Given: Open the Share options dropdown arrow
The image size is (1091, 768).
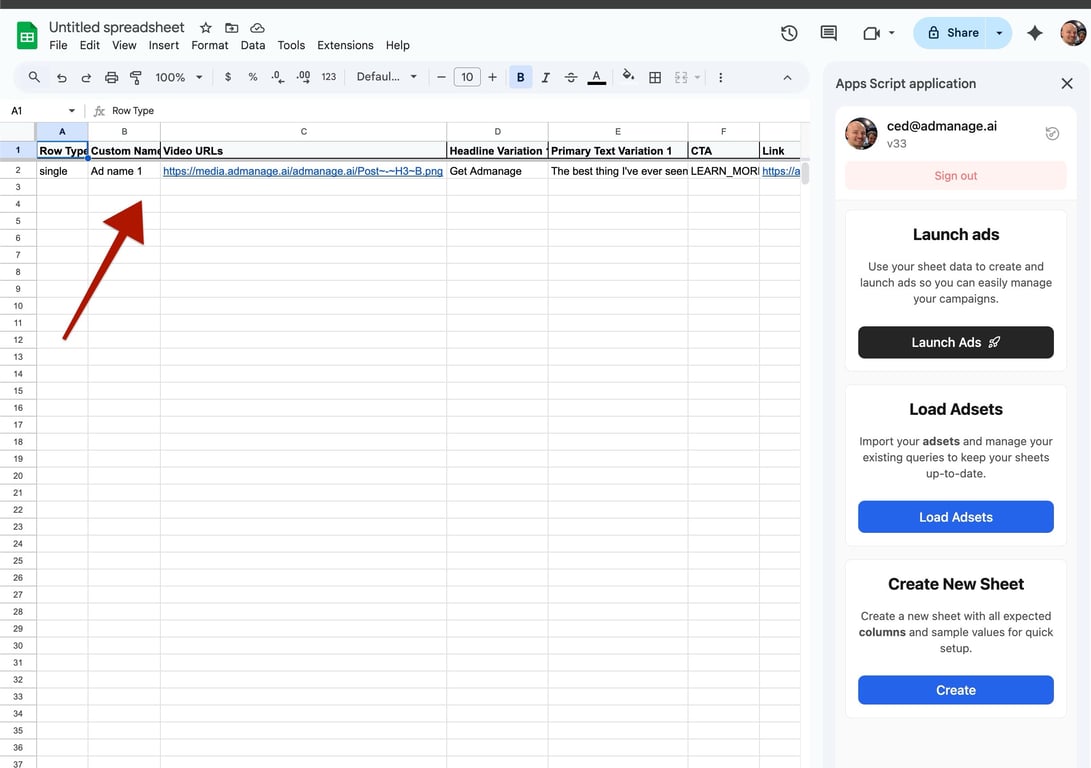Looking at the screenshot, I should [x=999, y=33].
